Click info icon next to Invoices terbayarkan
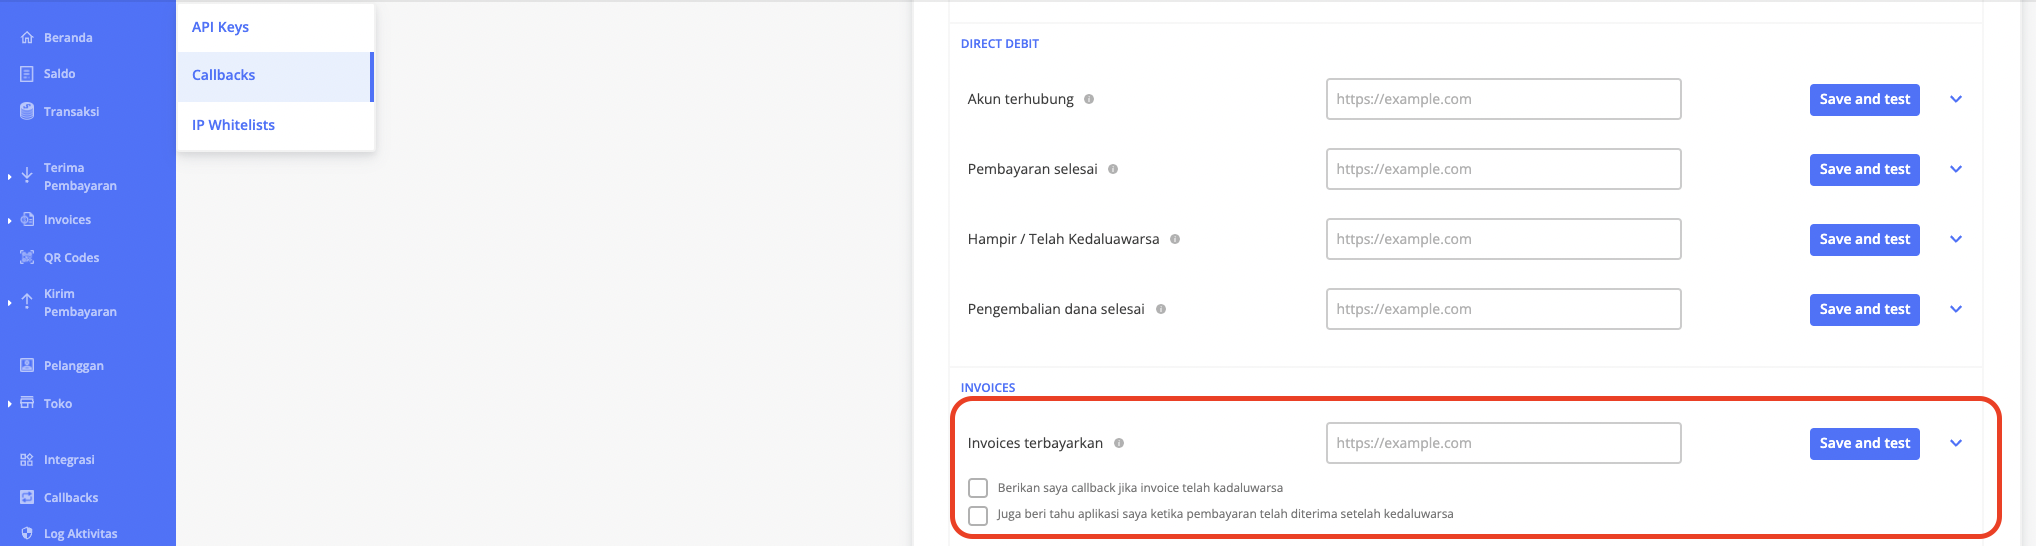This screenshot has height=546, width=2036. (x=1119, y=443)
